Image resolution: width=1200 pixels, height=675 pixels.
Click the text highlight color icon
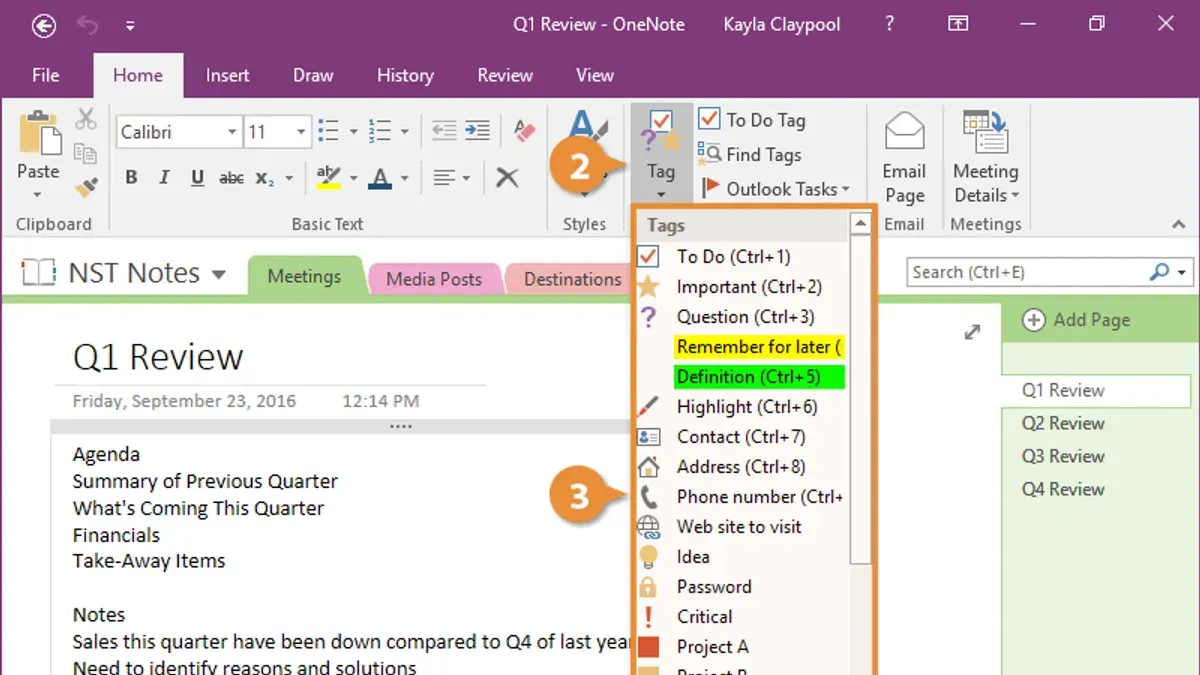click(328, 178)
